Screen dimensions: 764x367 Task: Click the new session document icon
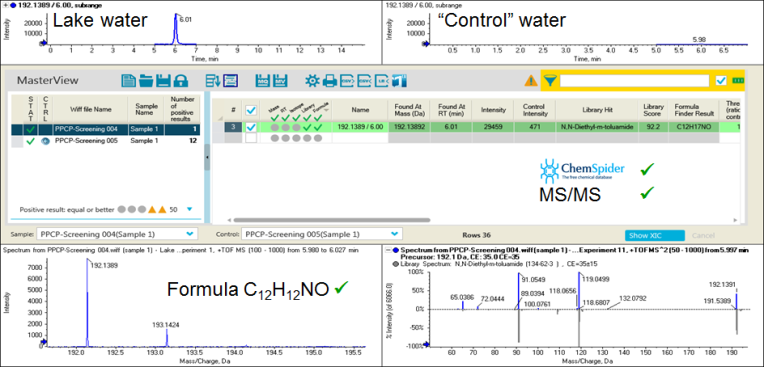point(129,80)
